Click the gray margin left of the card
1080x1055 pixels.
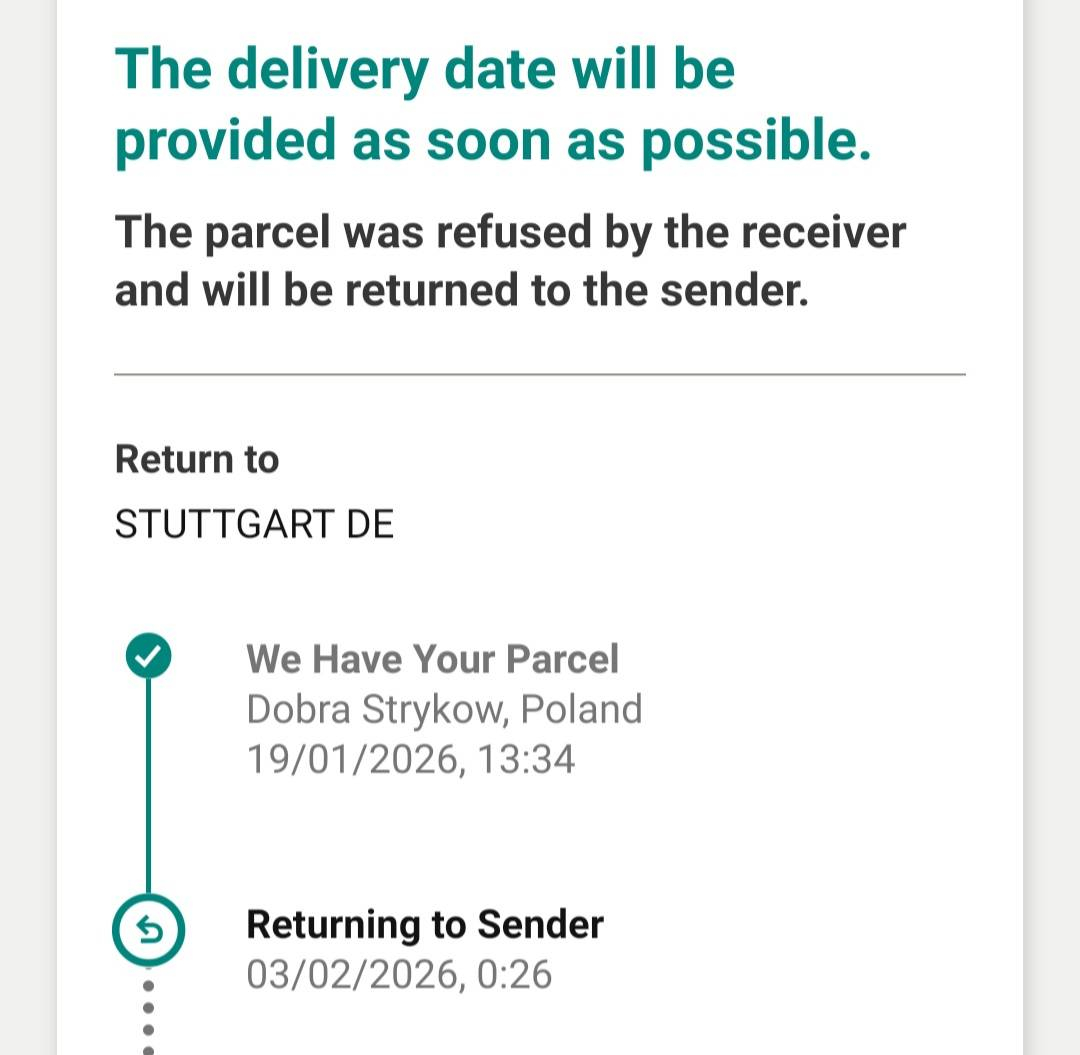coord(27,500)
